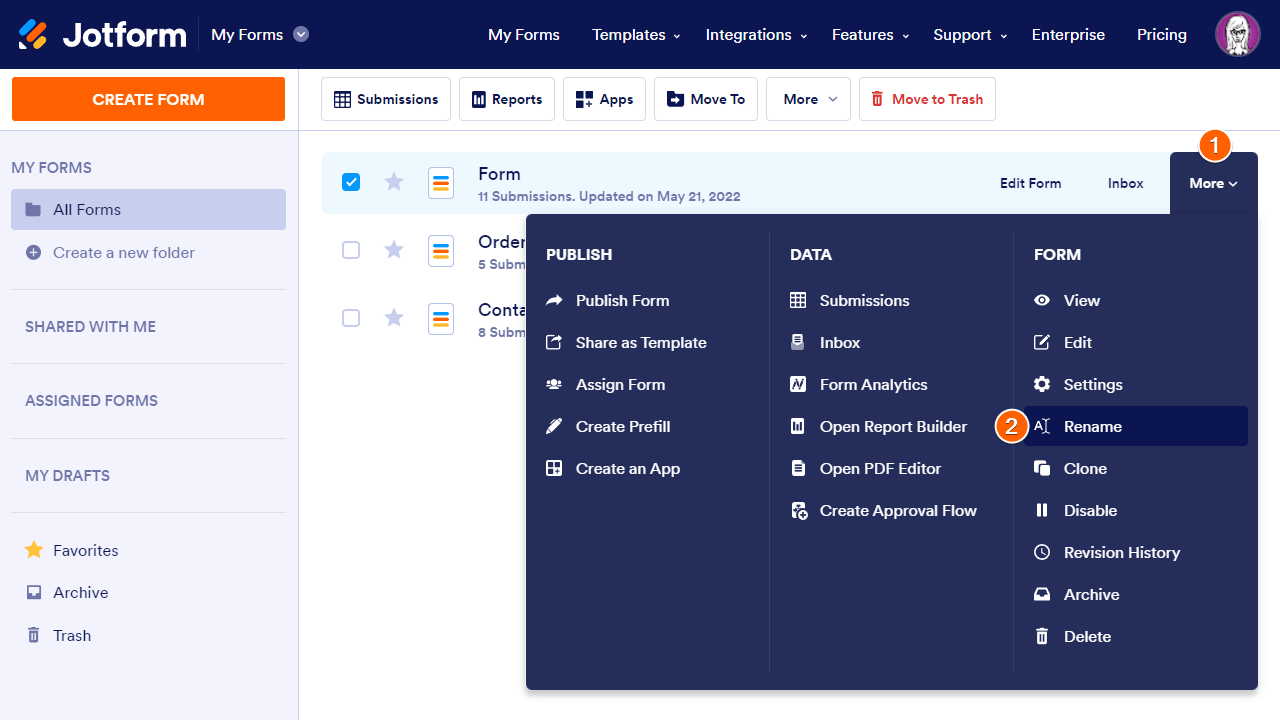Screen dimensions: 1280x720
Task: Go to My Forms in the top navigation
Action: pyautogui.click(x=524, y=35)
